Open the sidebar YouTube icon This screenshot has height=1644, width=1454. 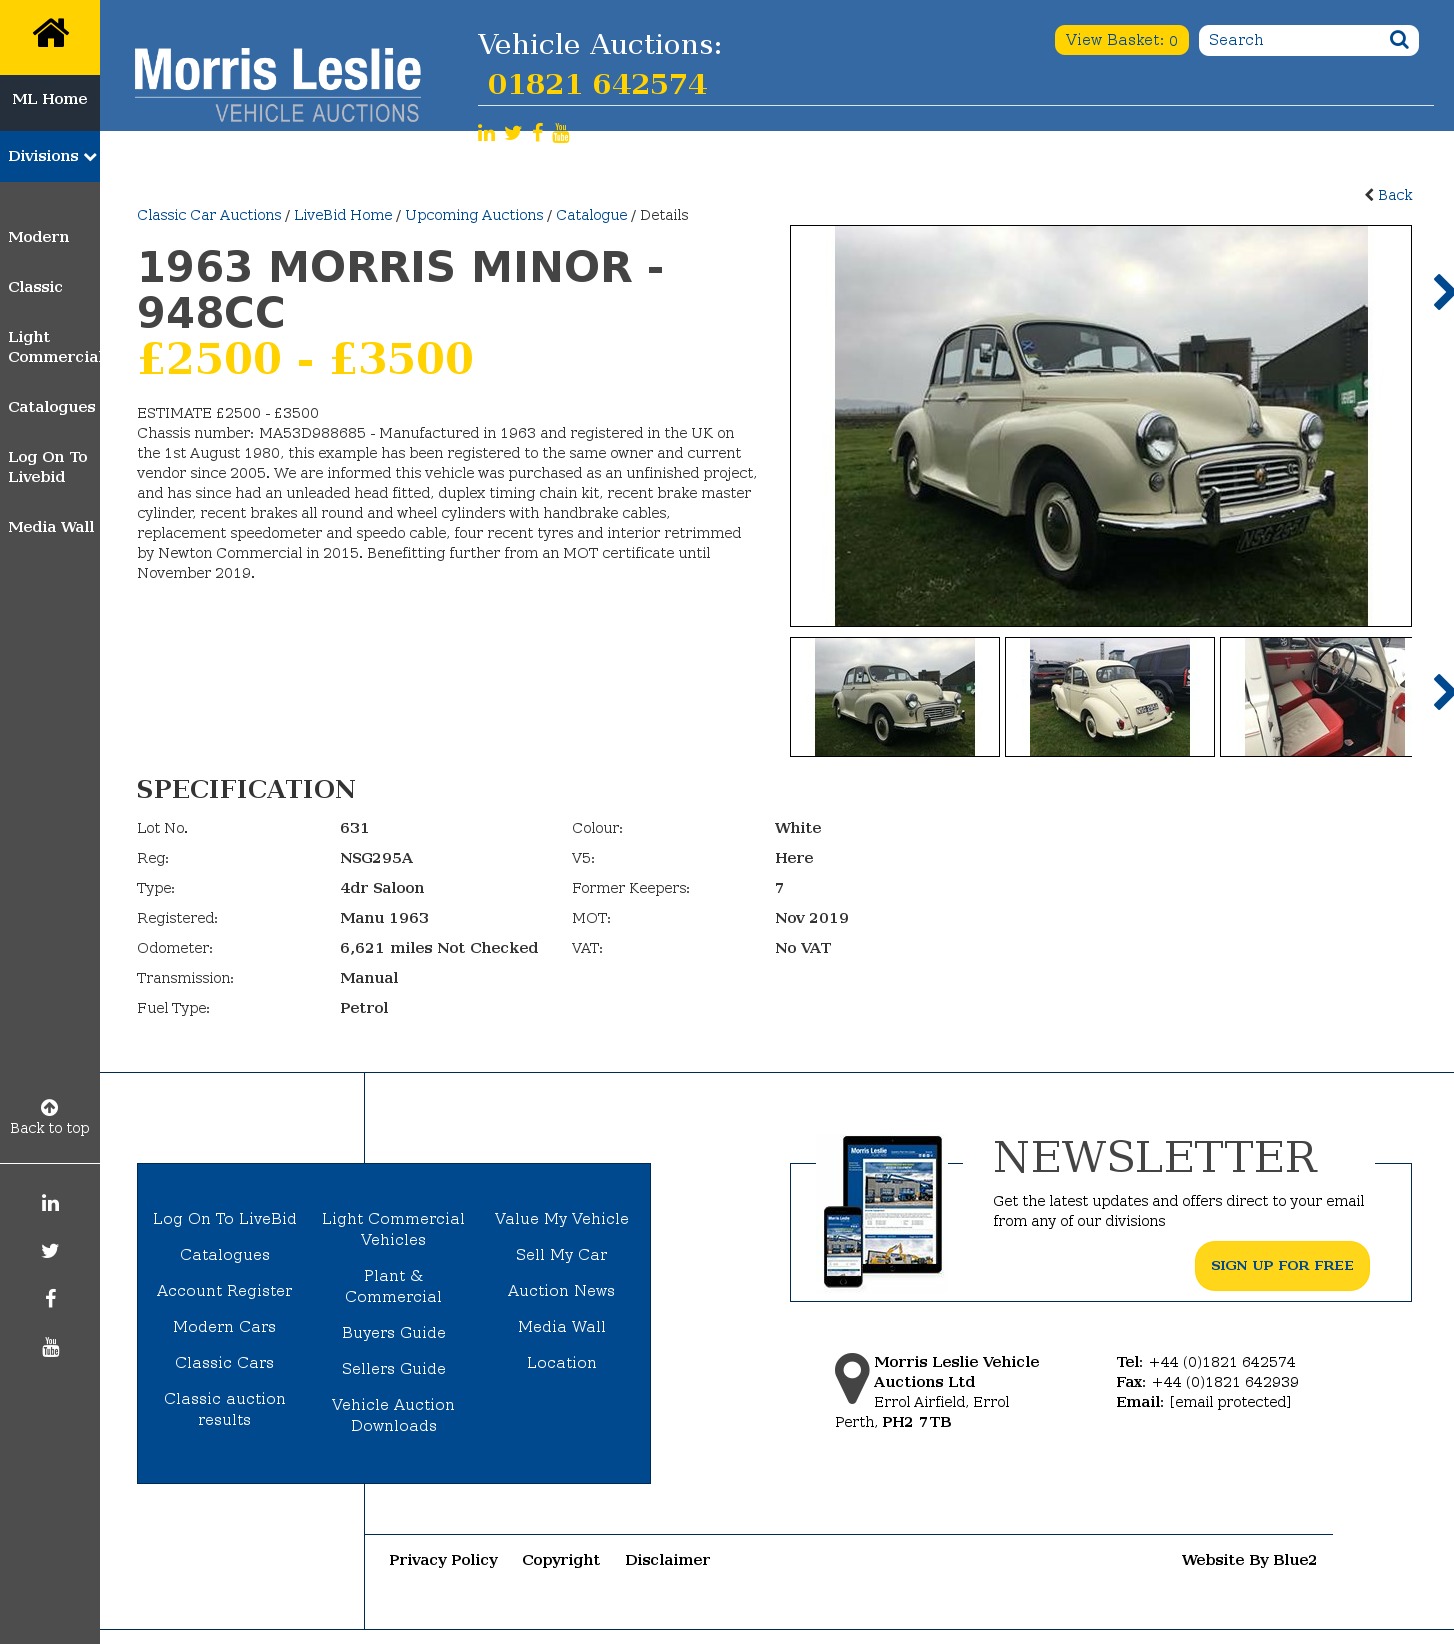click(50, 1347)
